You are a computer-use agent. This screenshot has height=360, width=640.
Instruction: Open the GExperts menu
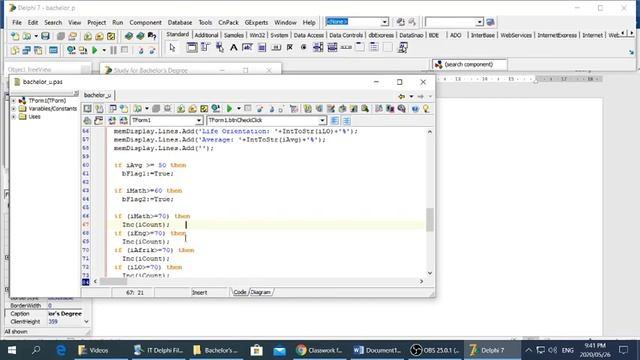coord(256,22)
